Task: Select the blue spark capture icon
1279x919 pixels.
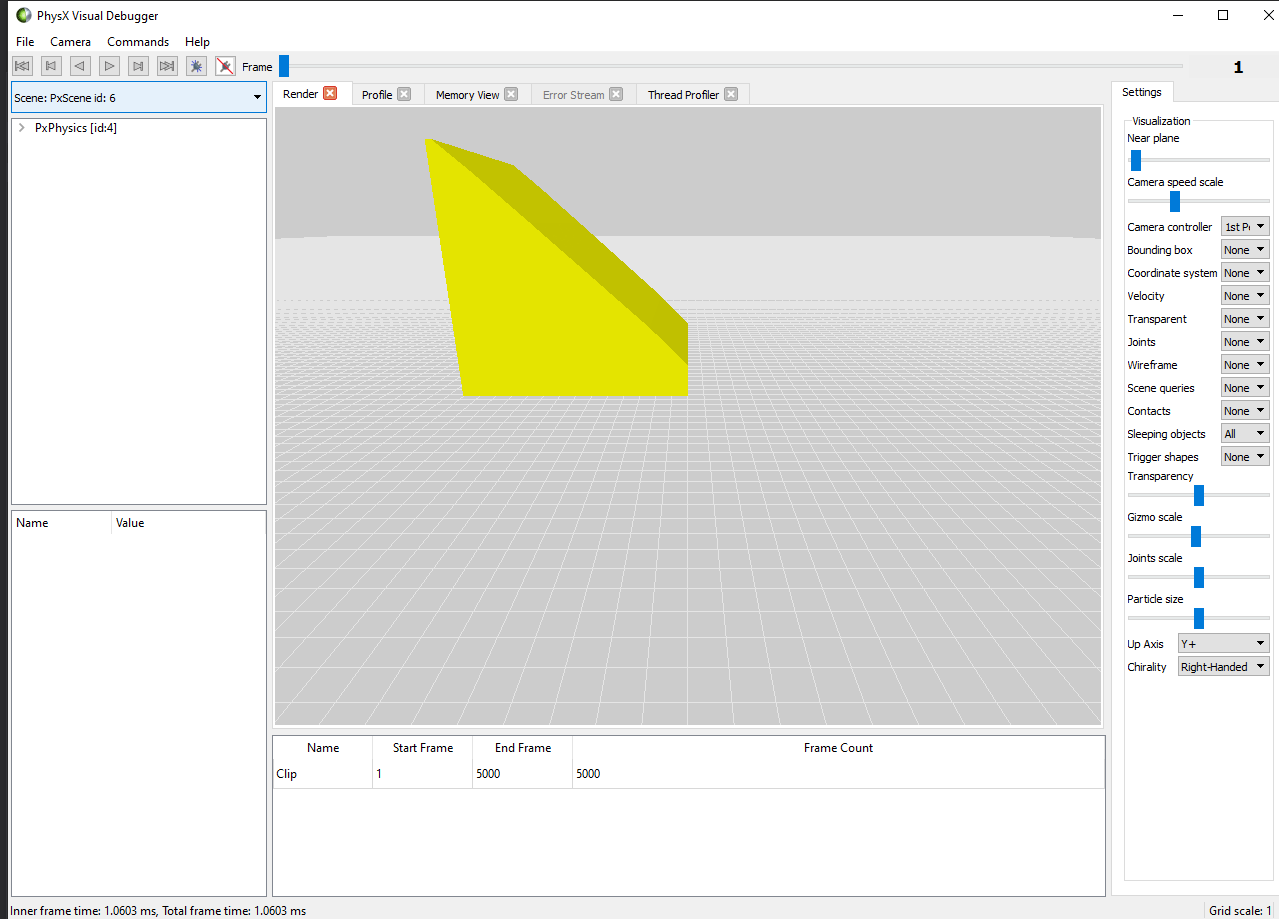Action: 196,66
